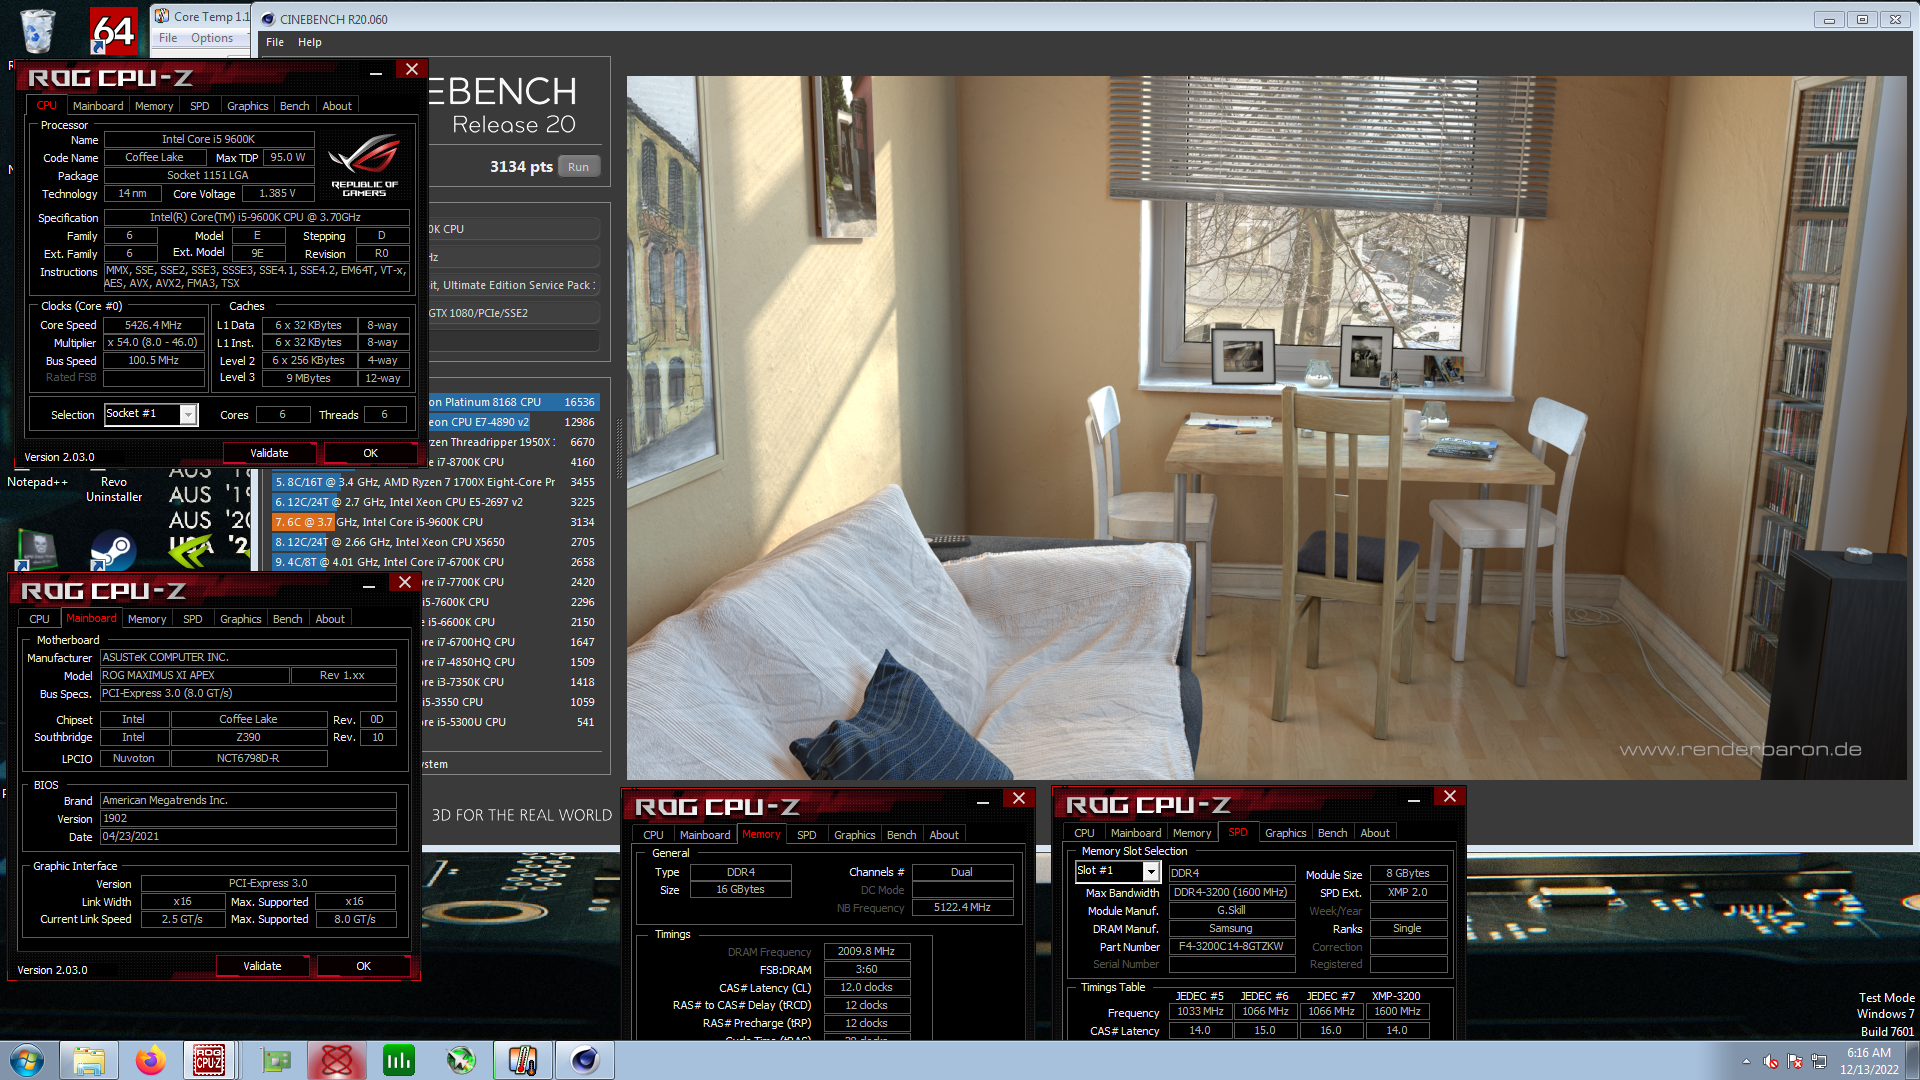Viewport: 1920px width, 1080px height.
Task: Select SPD tab in Memory window
Action: (806, 835)
